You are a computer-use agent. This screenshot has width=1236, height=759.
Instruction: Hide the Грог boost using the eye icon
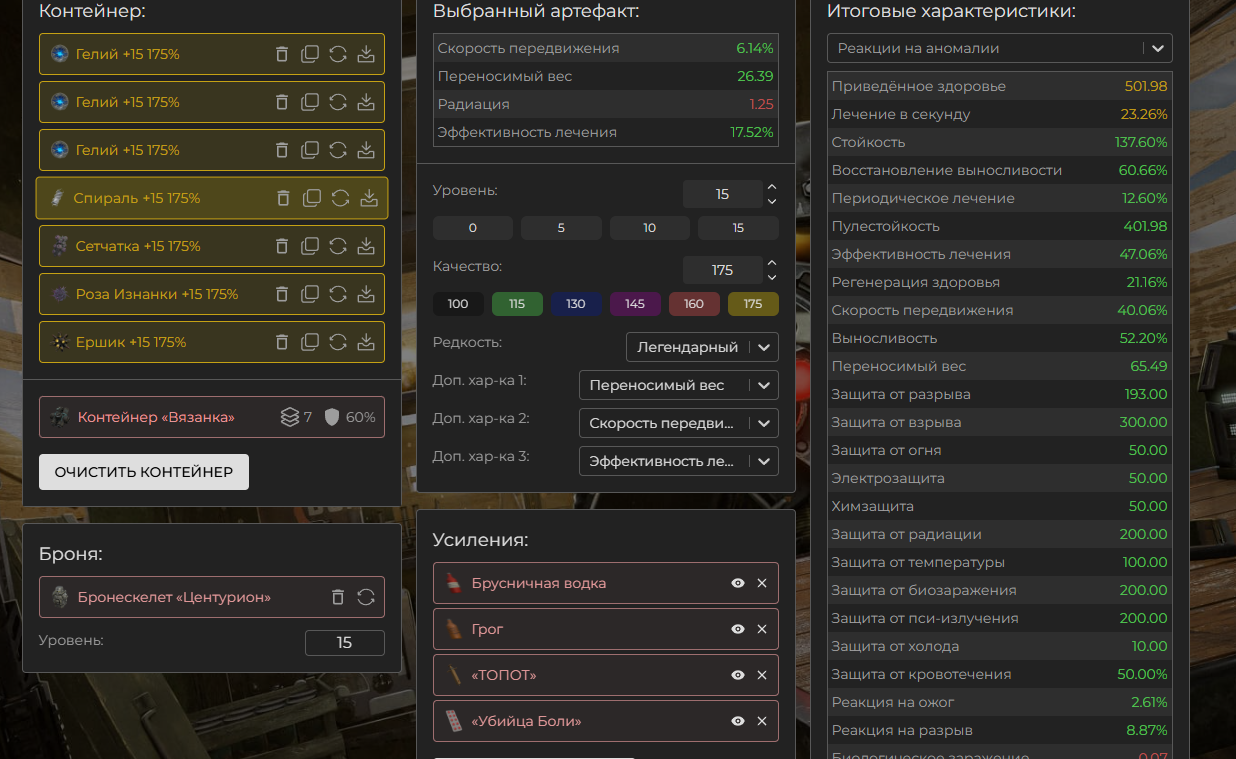tap(738, 629)
